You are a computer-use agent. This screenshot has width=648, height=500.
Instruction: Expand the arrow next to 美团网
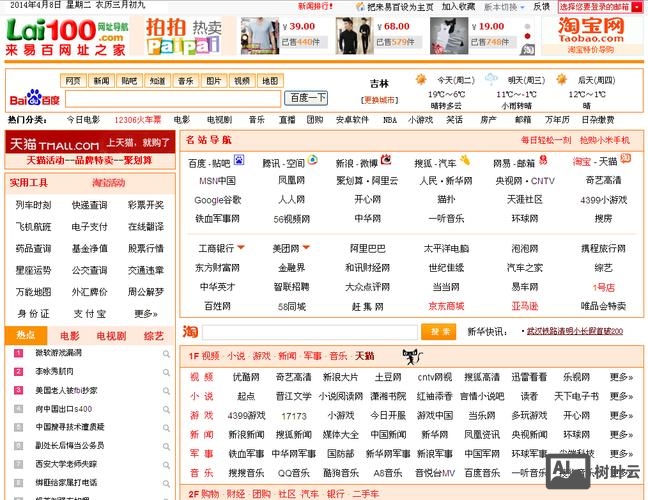306,248
